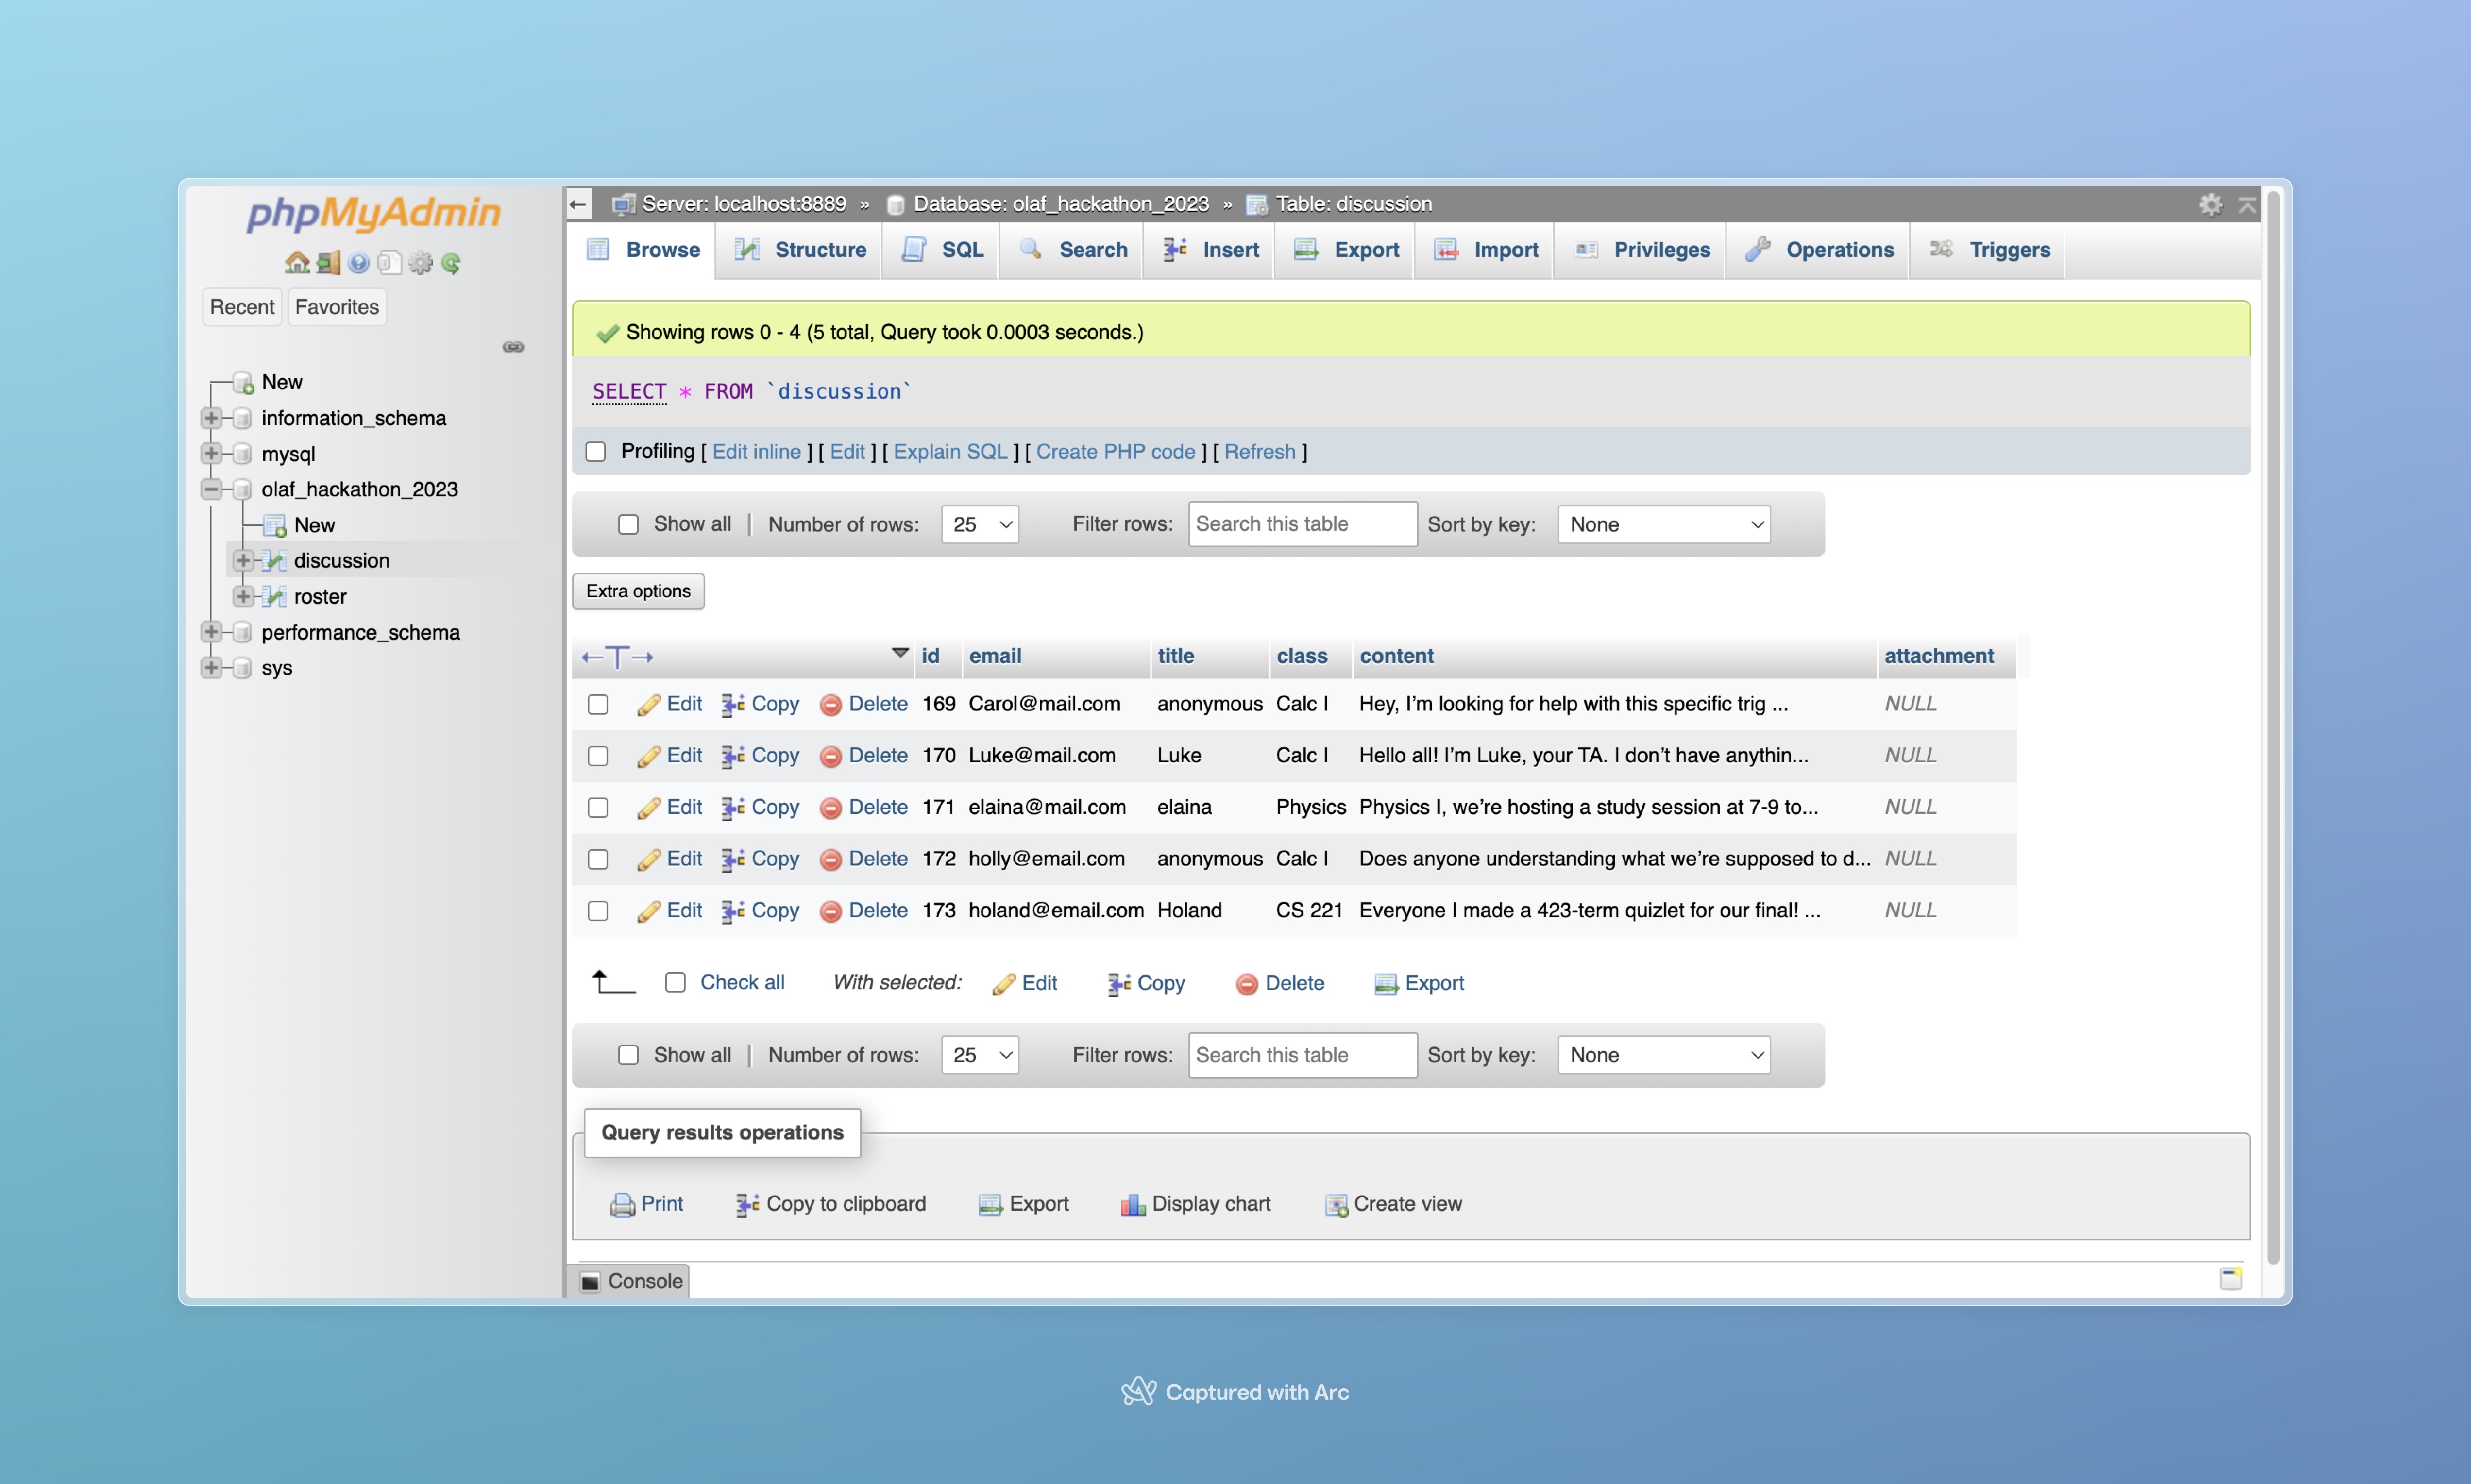Click the navigation back arrow icon
The height and width of the screenshot is (1484, 2471).
tap(578, 205)
